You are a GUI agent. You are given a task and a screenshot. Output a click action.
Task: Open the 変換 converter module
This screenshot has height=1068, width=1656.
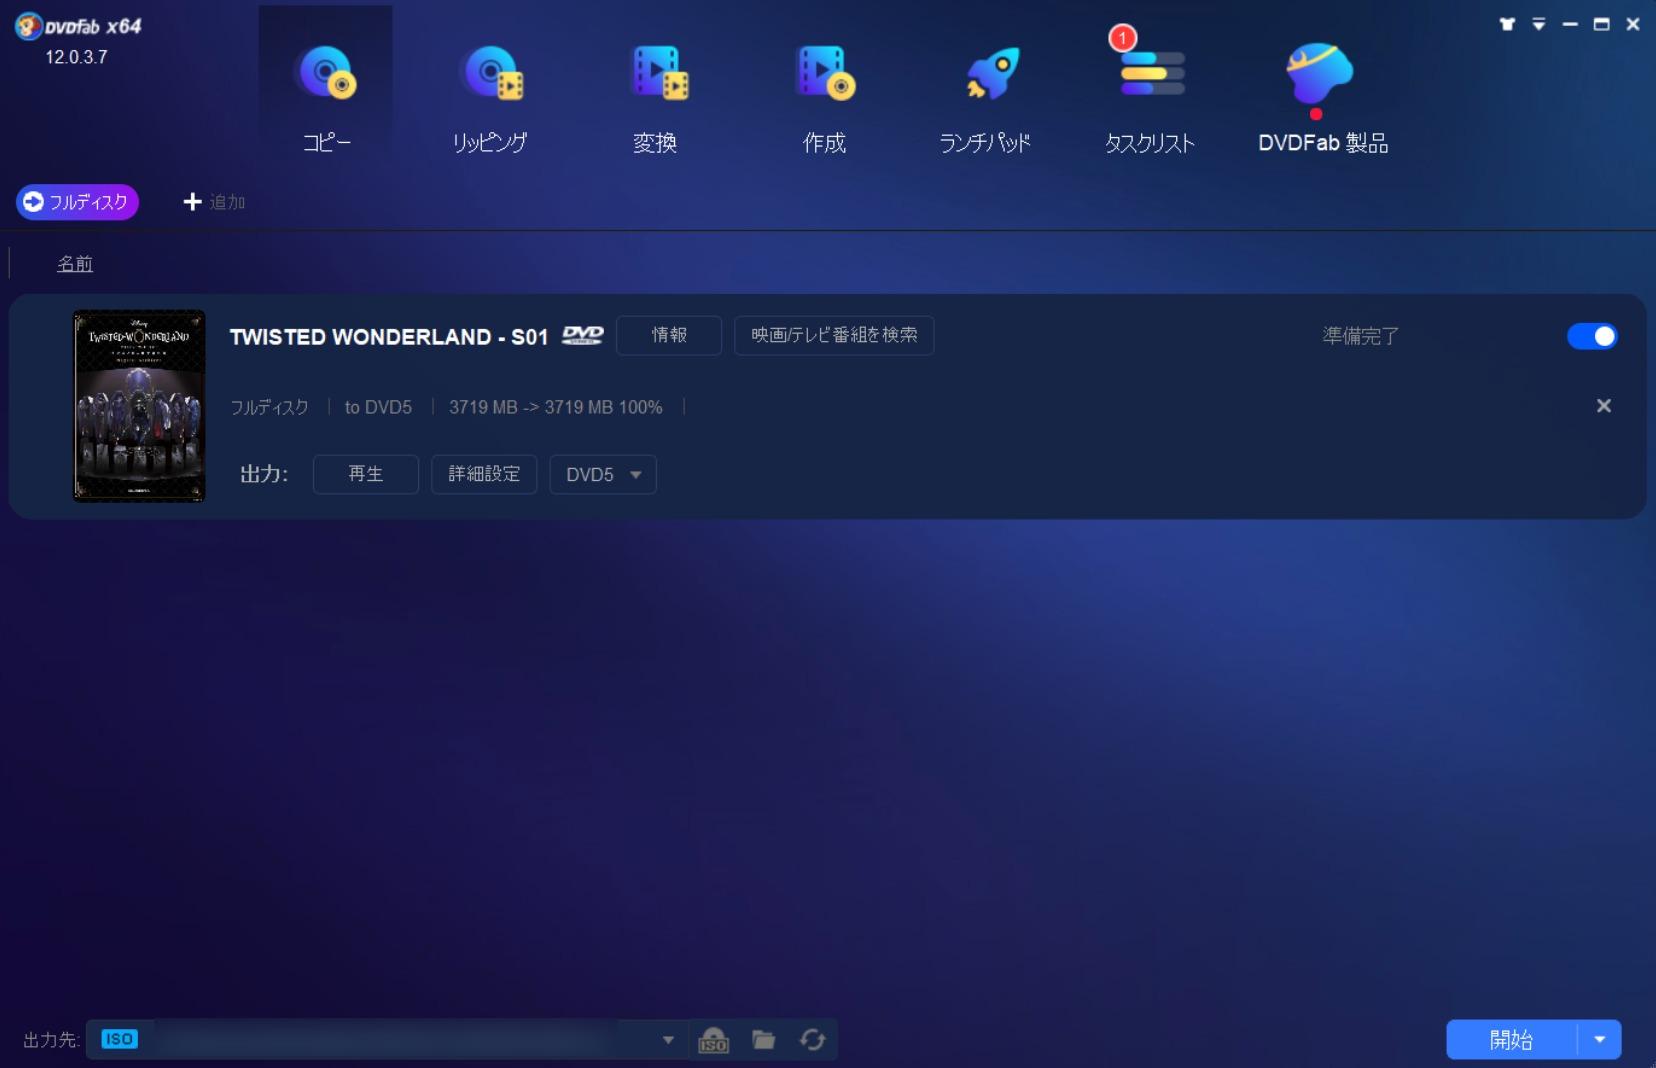pos(656,98)
